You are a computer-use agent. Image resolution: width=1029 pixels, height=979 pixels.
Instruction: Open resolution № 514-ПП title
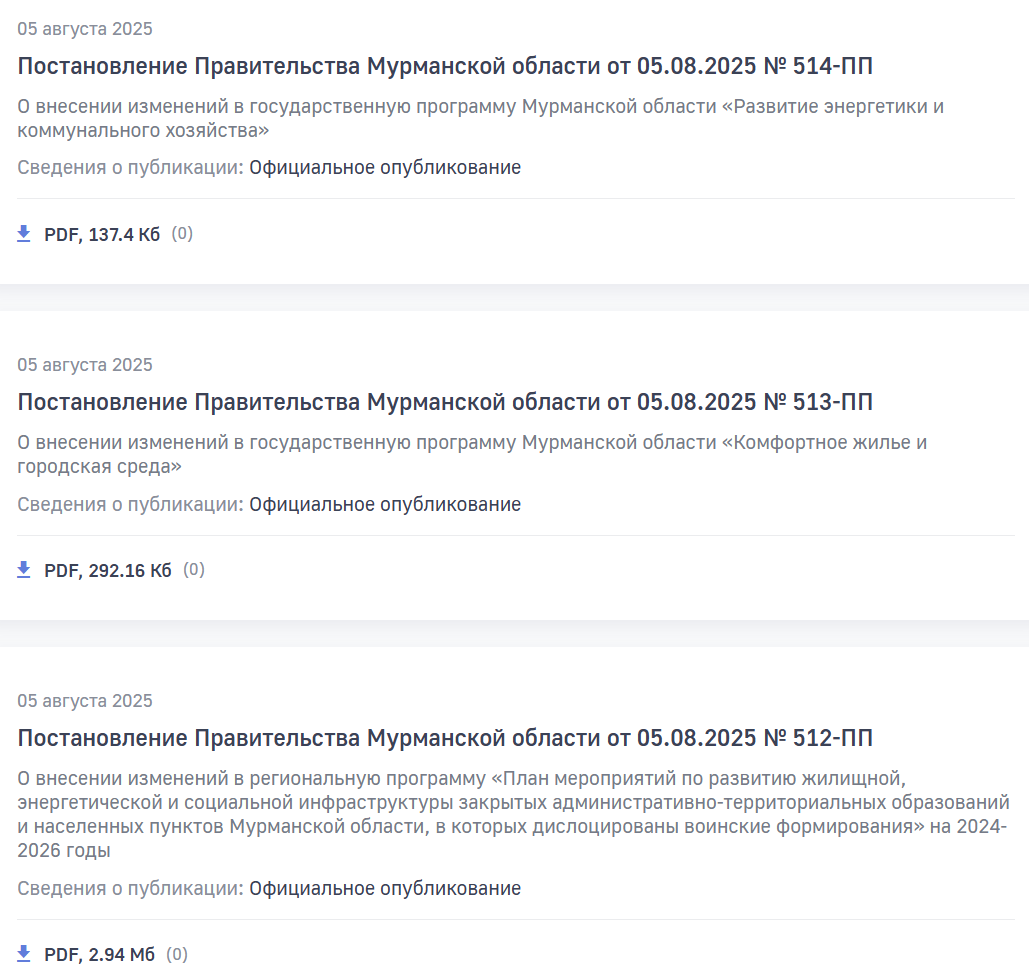[x=445, y=66]
